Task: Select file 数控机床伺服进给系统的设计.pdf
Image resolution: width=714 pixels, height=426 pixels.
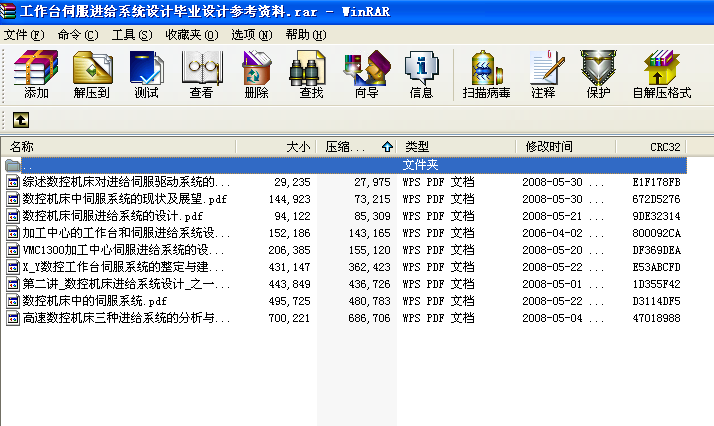Action: [x=112, y=216]
